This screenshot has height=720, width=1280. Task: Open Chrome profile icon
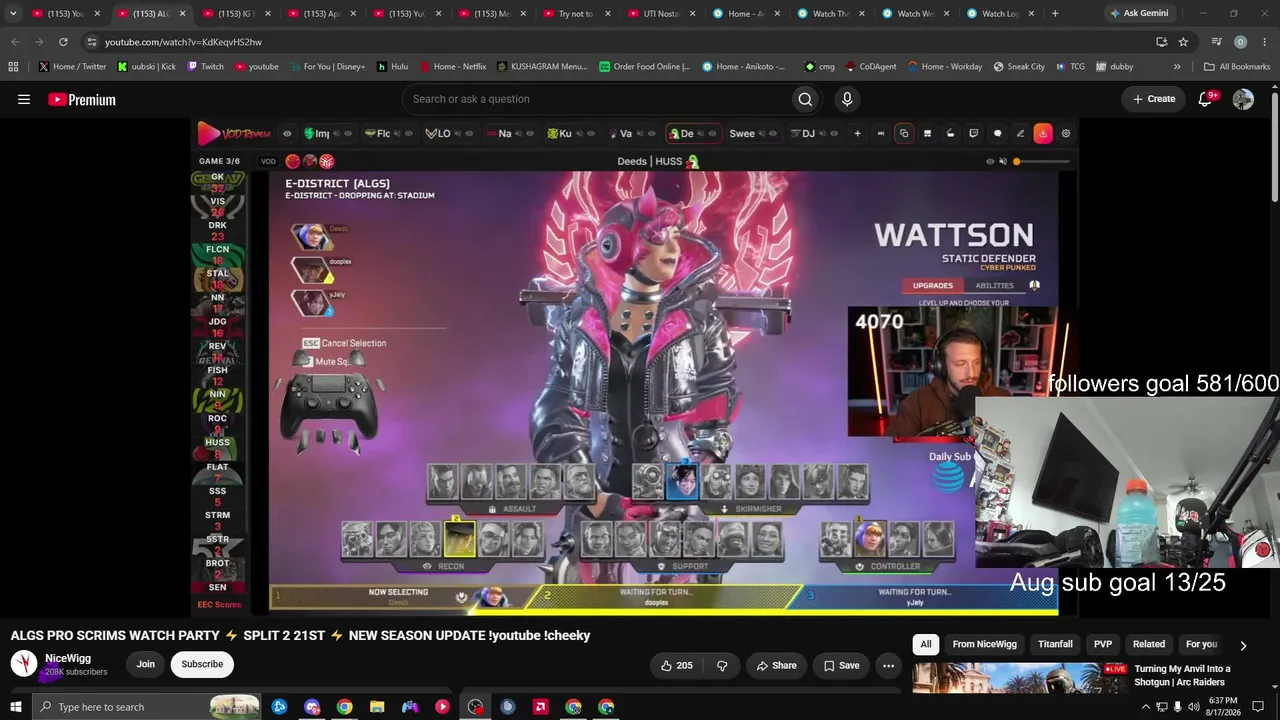pos(1240,42)
